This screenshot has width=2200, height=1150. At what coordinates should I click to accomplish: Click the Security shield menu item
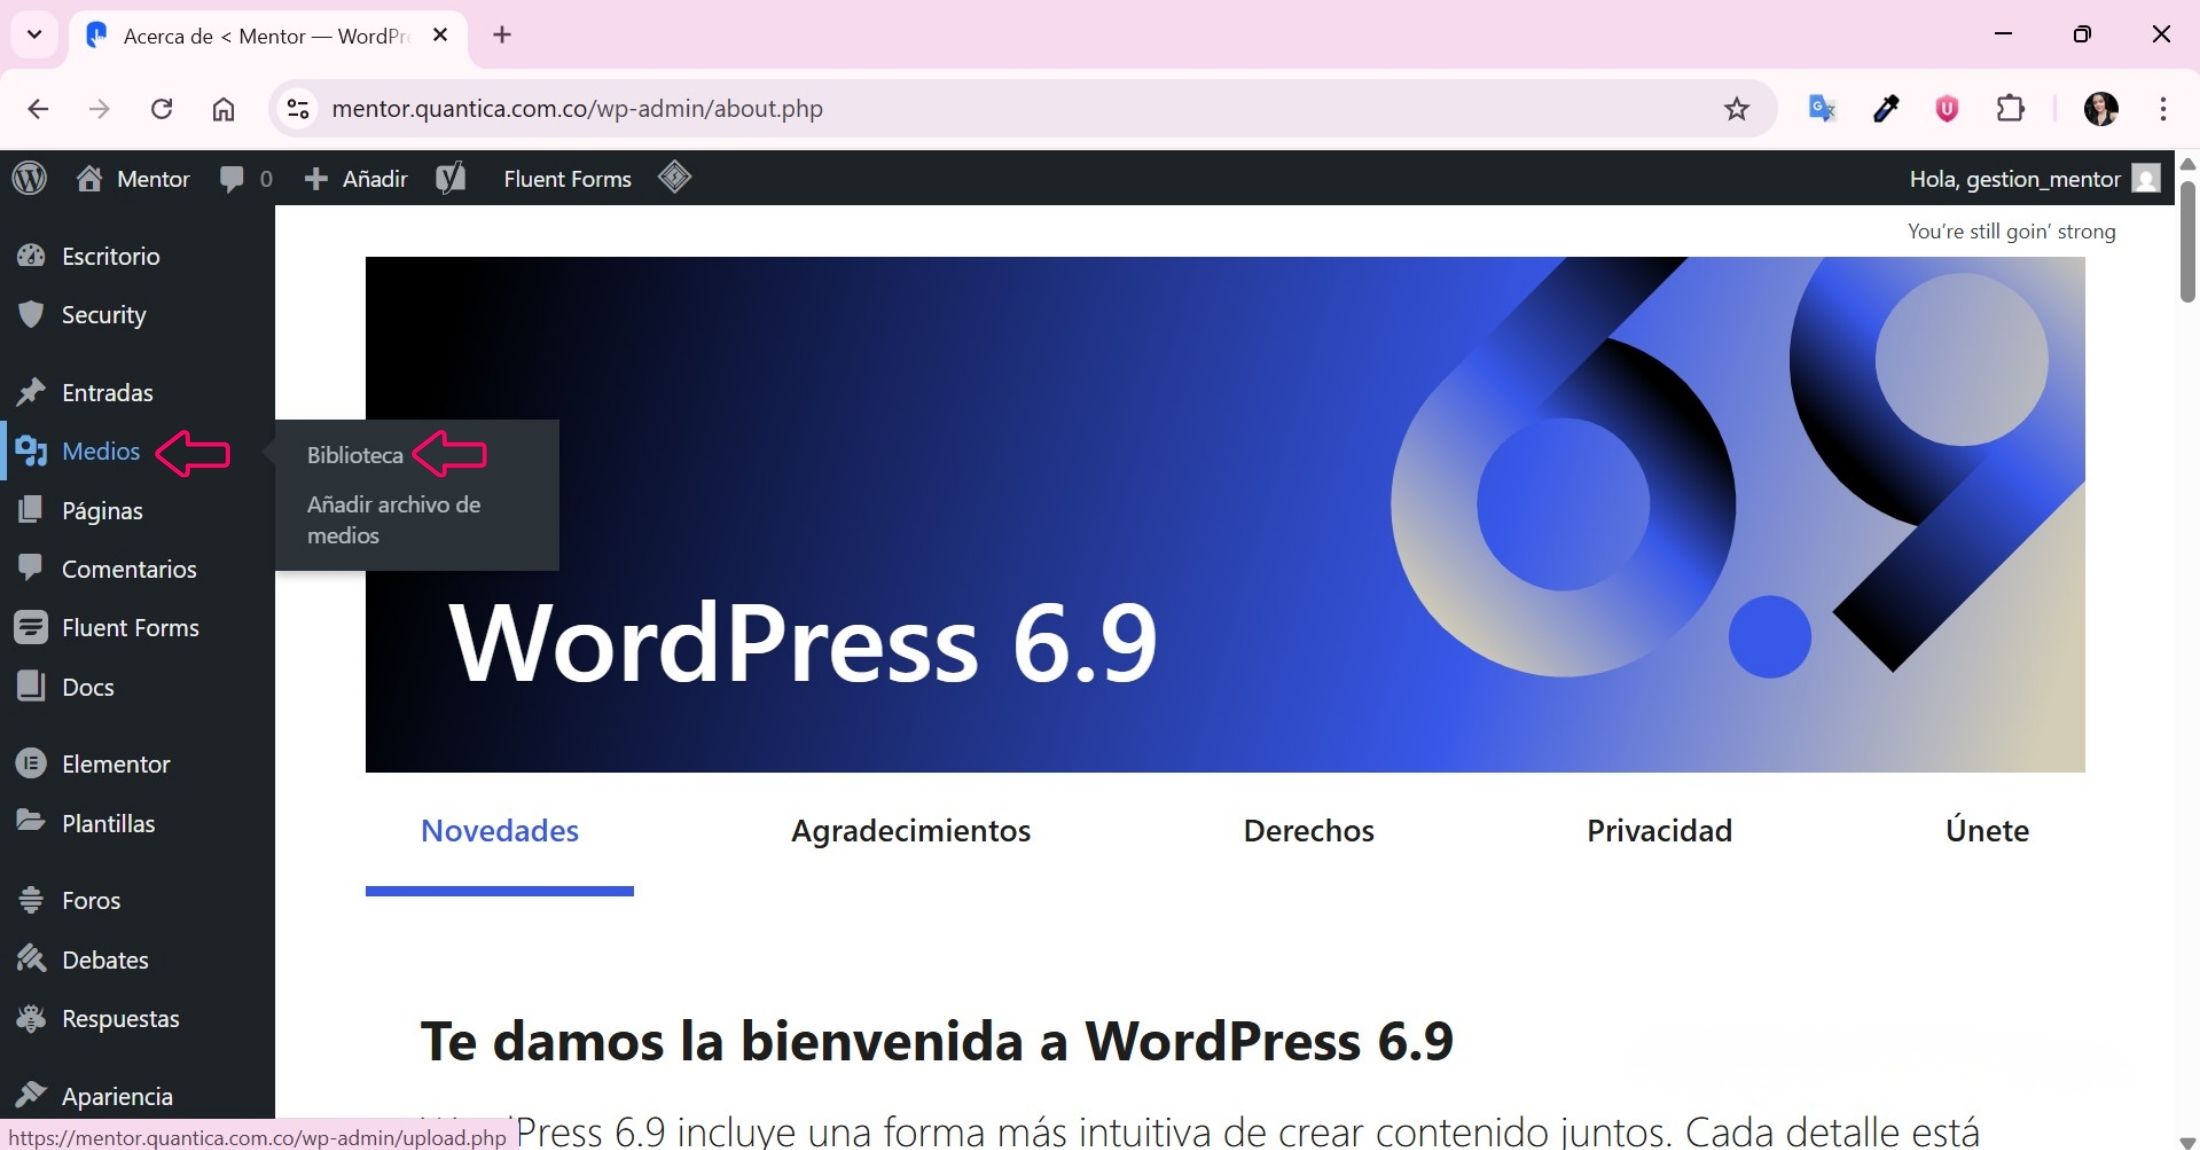tap(103, 315)
